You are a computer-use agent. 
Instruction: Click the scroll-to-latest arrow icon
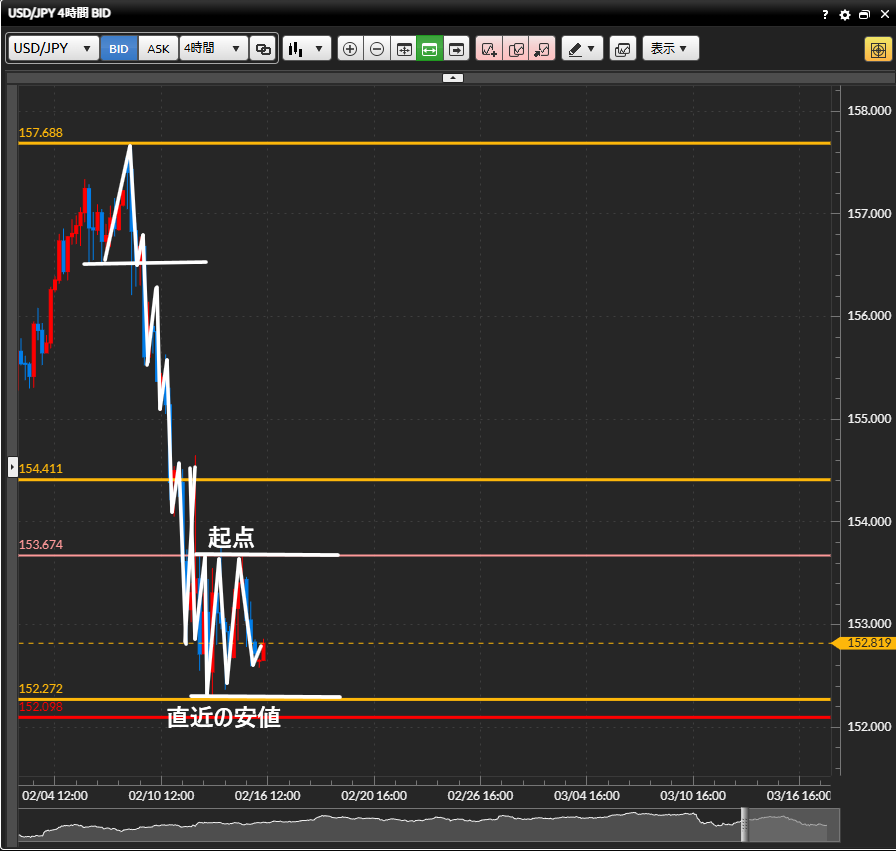coord(457,49)
